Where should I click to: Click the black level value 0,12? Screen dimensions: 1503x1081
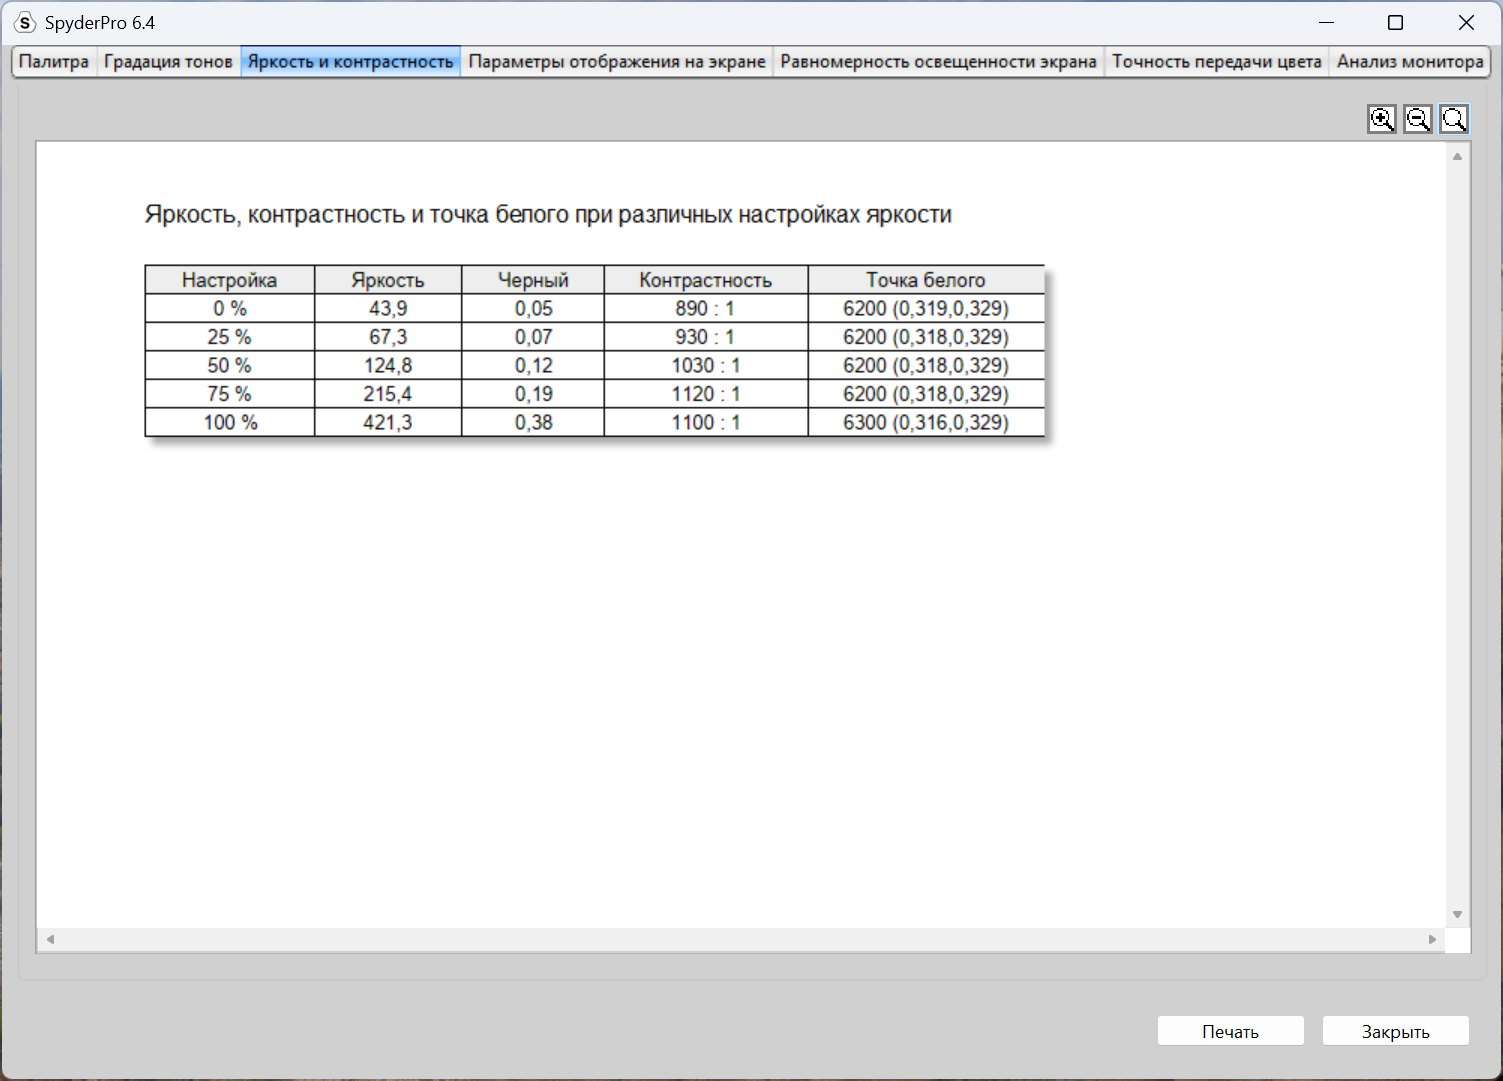[x=533, y=365]
